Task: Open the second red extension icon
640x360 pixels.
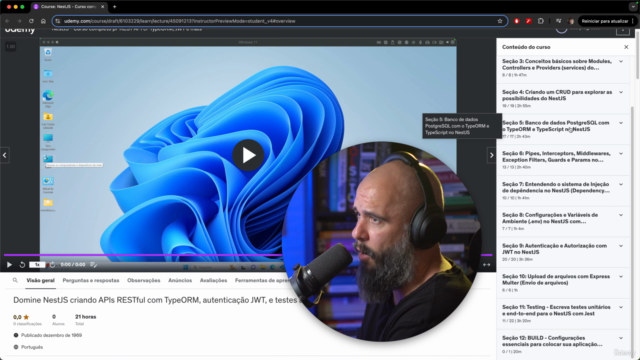Action: click(529, 21)
